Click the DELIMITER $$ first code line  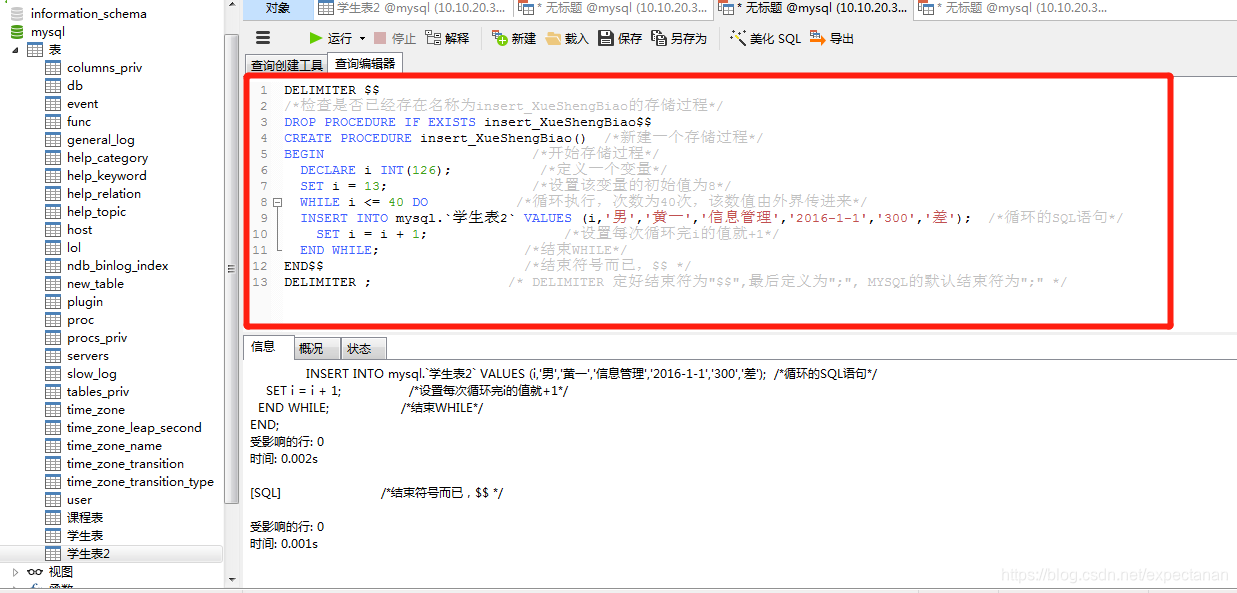click(331, 90)
